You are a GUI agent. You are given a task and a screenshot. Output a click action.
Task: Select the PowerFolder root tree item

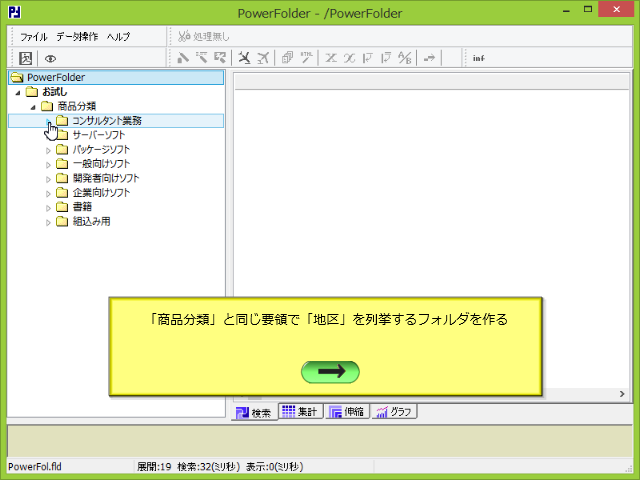[x=116, y=78]
